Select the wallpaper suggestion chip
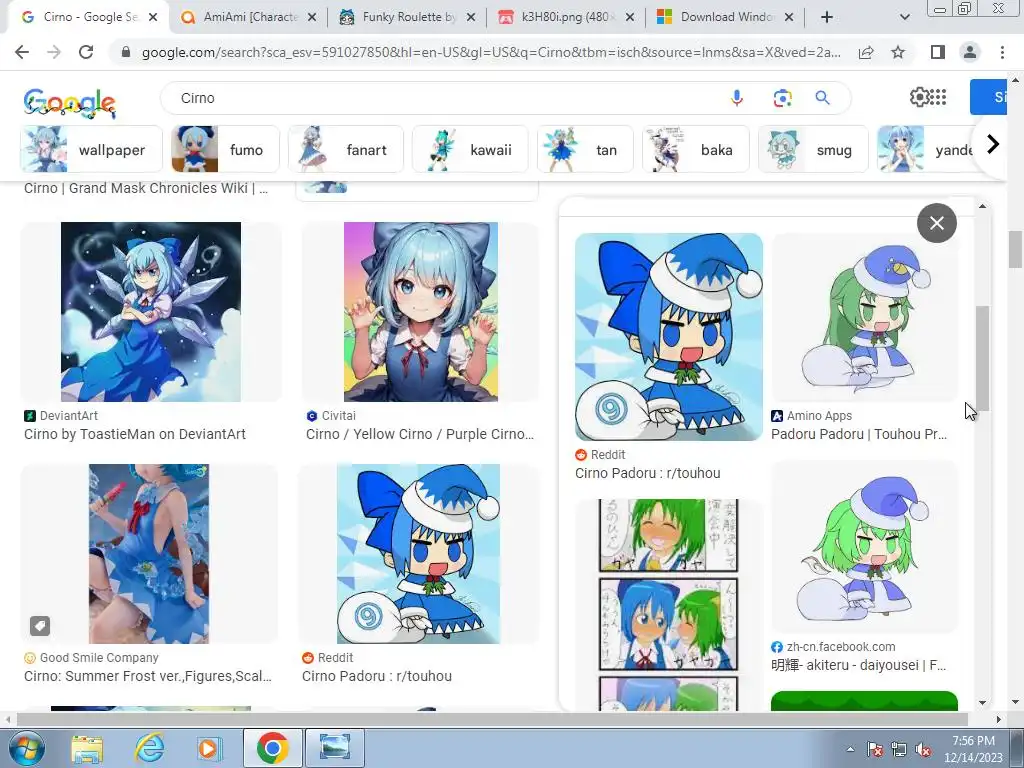The width and height of the screenshot is (1024, 768). pos(91,150)
